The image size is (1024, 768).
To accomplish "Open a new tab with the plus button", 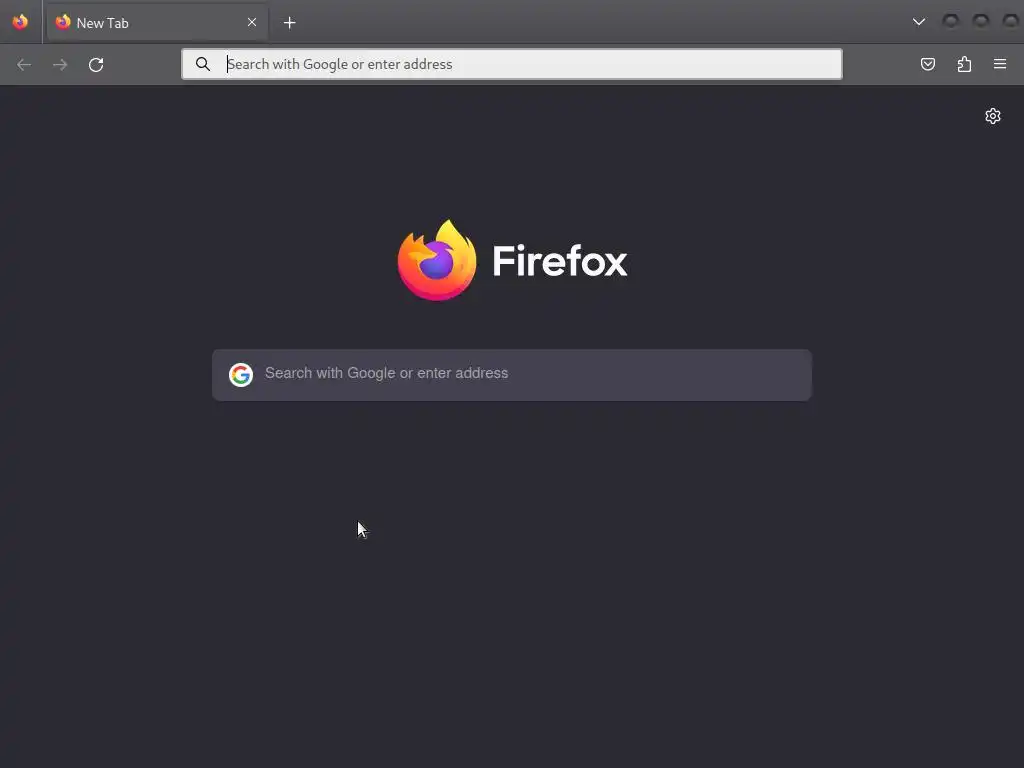I will (289, 23).
